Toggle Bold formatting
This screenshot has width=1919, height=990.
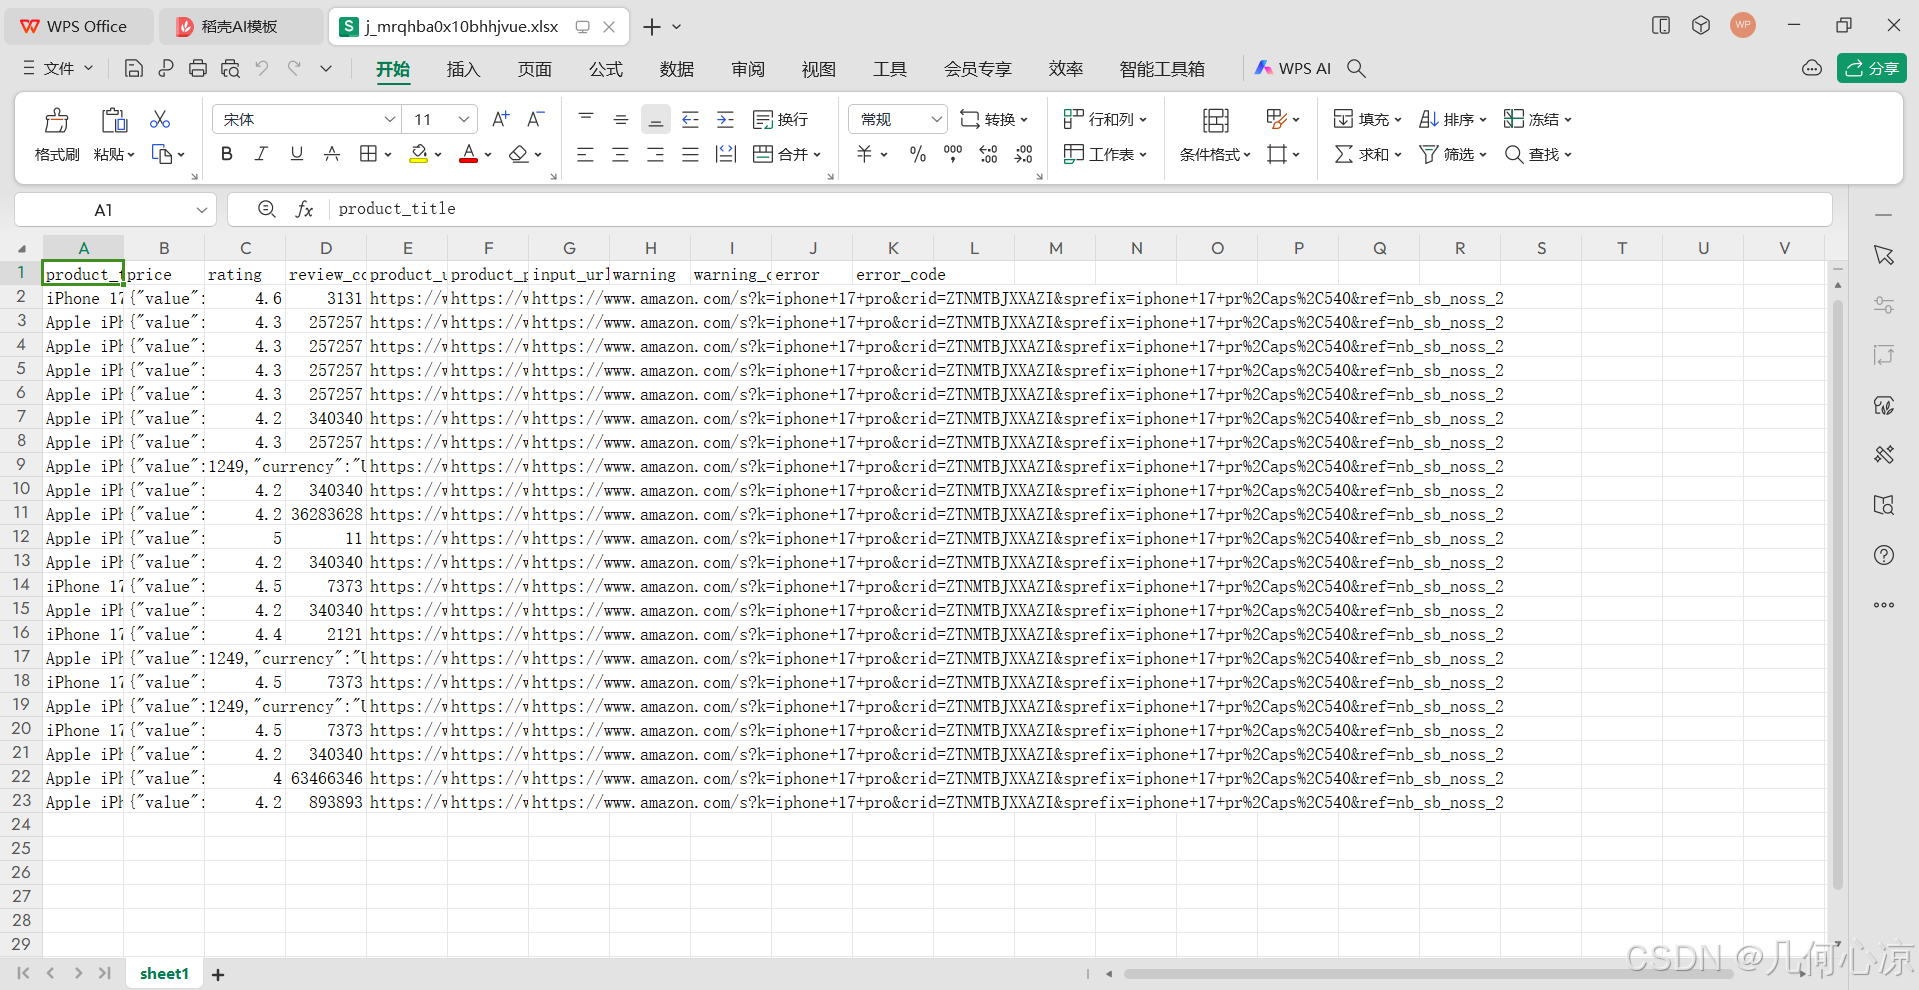tap(227, 154)
